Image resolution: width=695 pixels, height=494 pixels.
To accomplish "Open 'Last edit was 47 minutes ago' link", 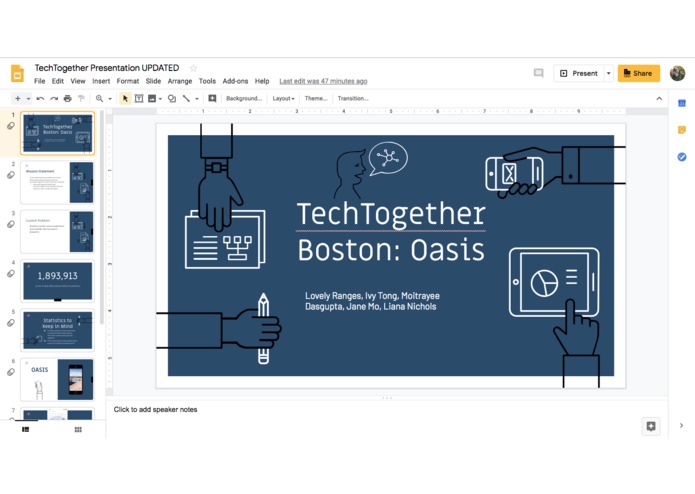I will pyautogui.click(x=323, y=81).
